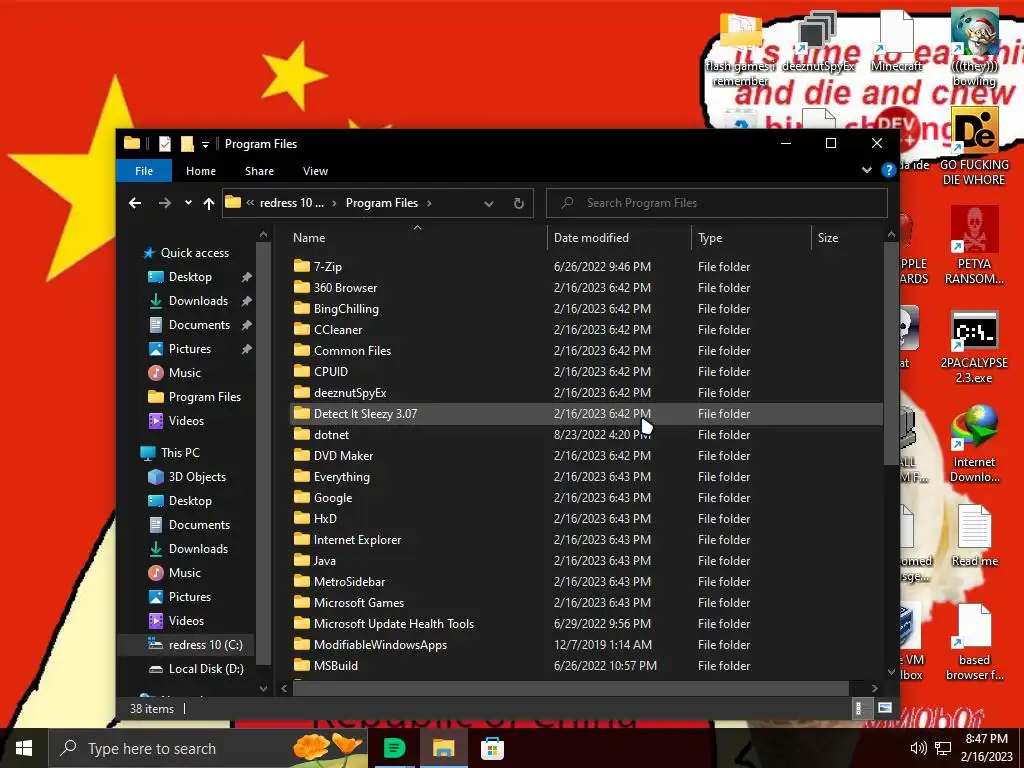1024x768 pixels.
Task: Open the 360 Browser folder
Action: click(x=345, y=288)
